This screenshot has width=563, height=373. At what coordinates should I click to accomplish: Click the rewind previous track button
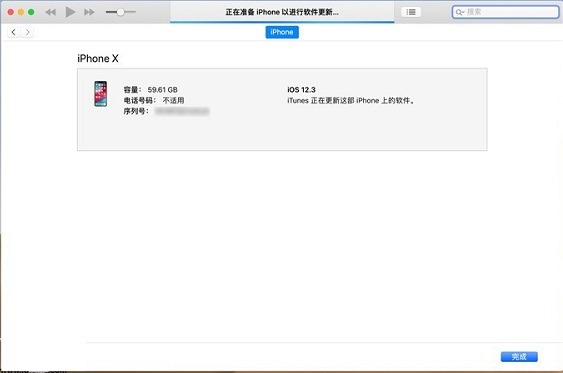pyautogui.click(x=50, y=12)
